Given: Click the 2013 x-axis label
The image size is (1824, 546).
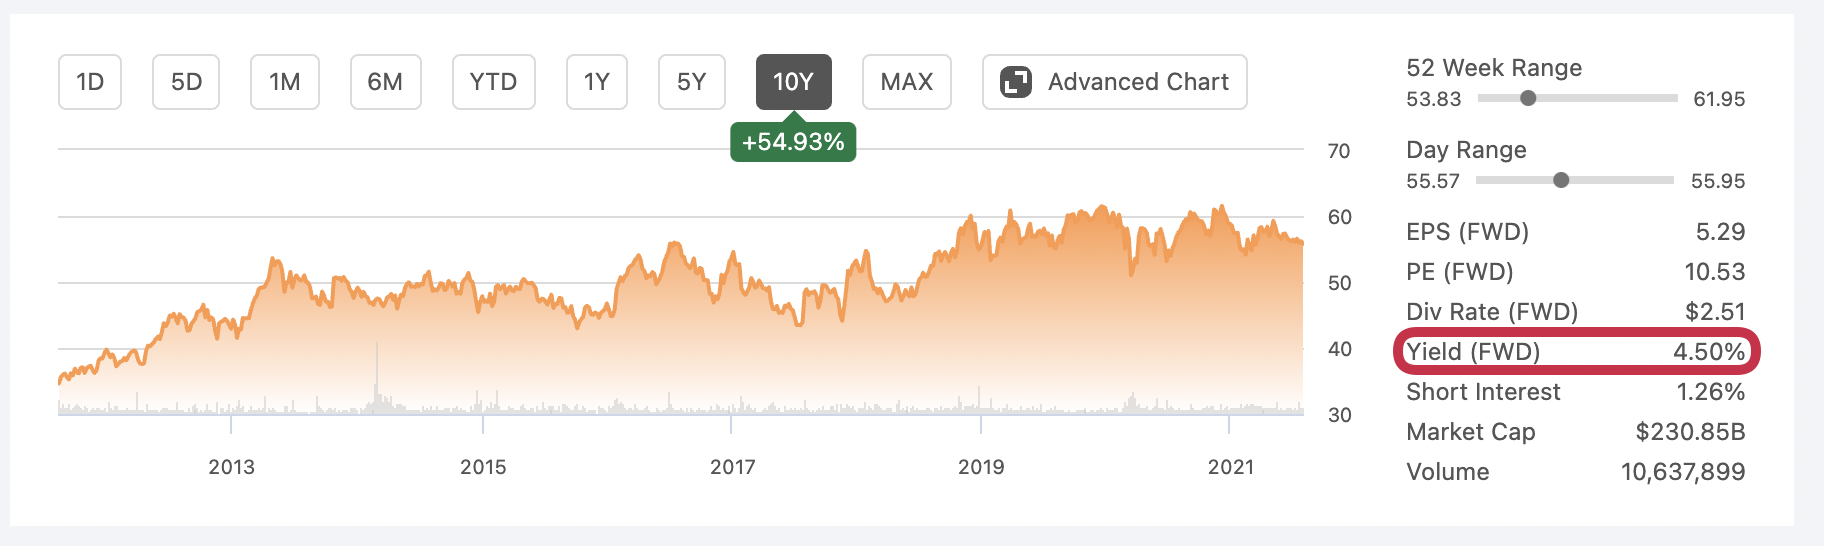Looking at the screenshot, I should [231, 467].
